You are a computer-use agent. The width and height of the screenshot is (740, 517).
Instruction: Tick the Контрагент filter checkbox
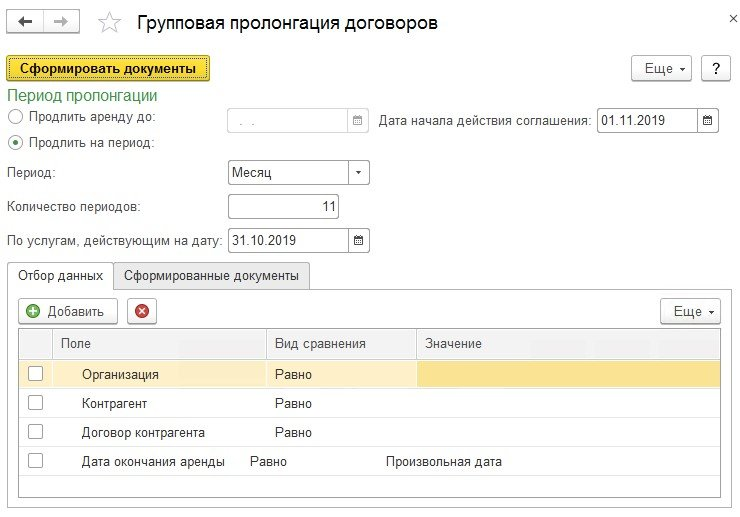[36, 403]
